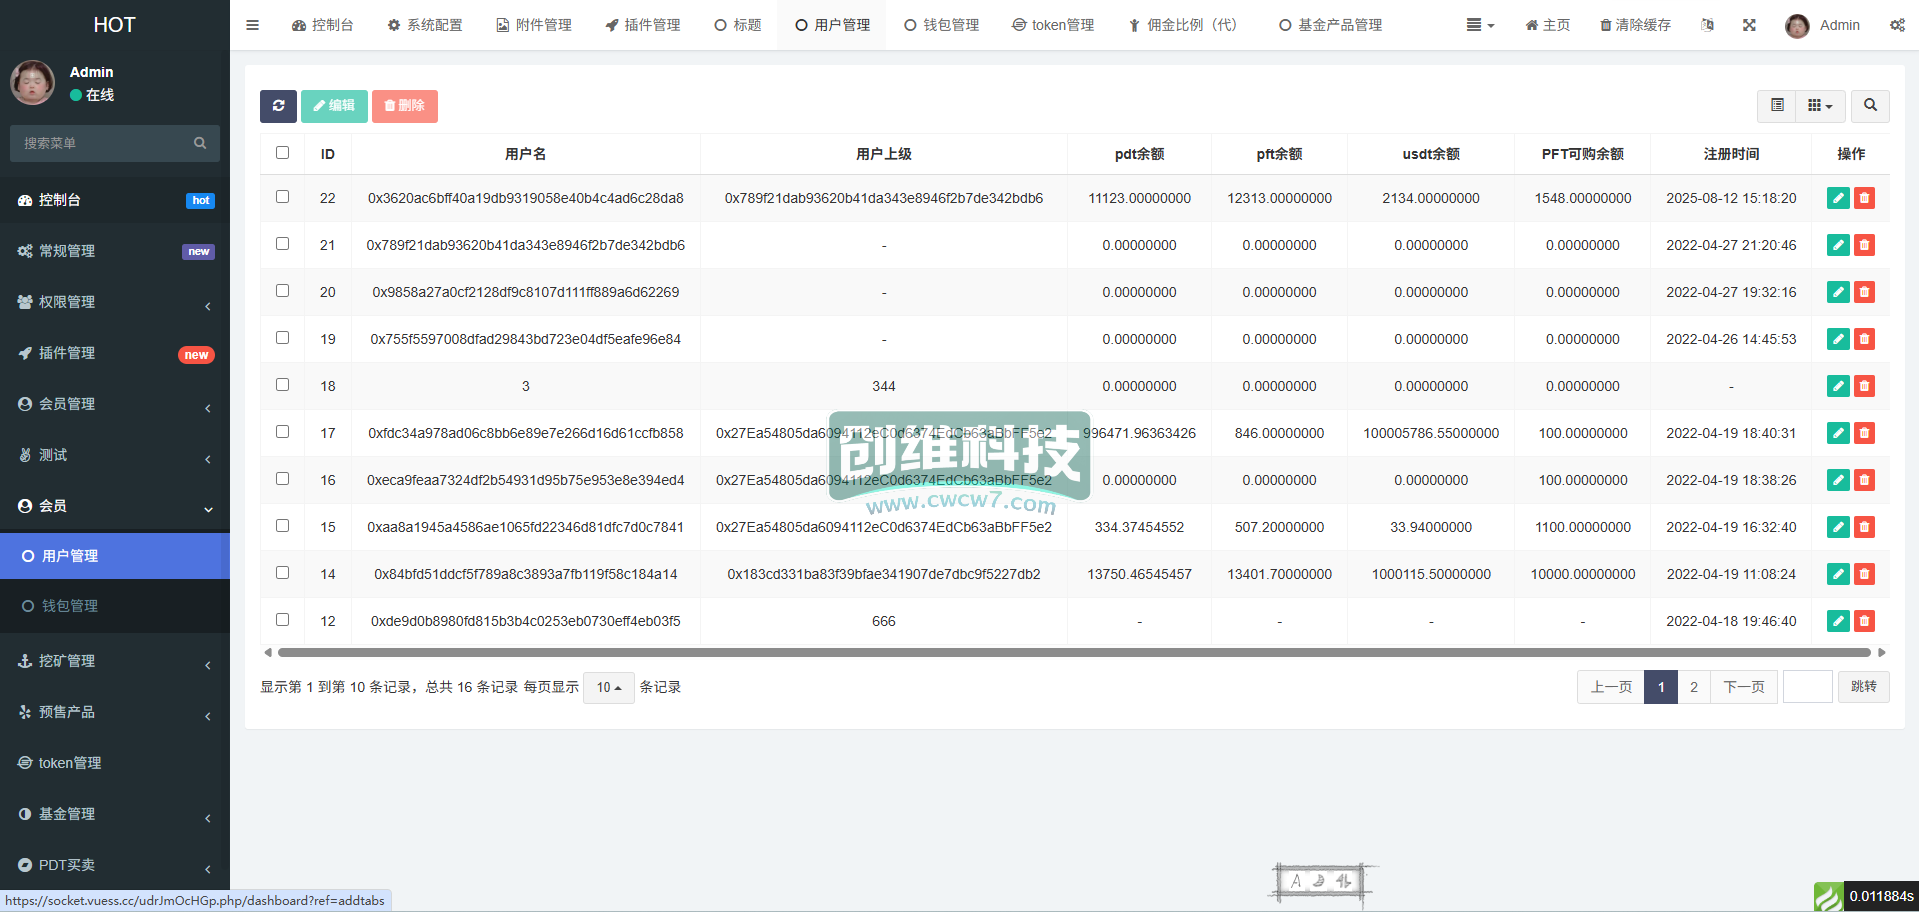Switch to token管理 tab in top bar
This screenshot has width=1919, height=912.
pyautogui.click(x=1053, y=25)
